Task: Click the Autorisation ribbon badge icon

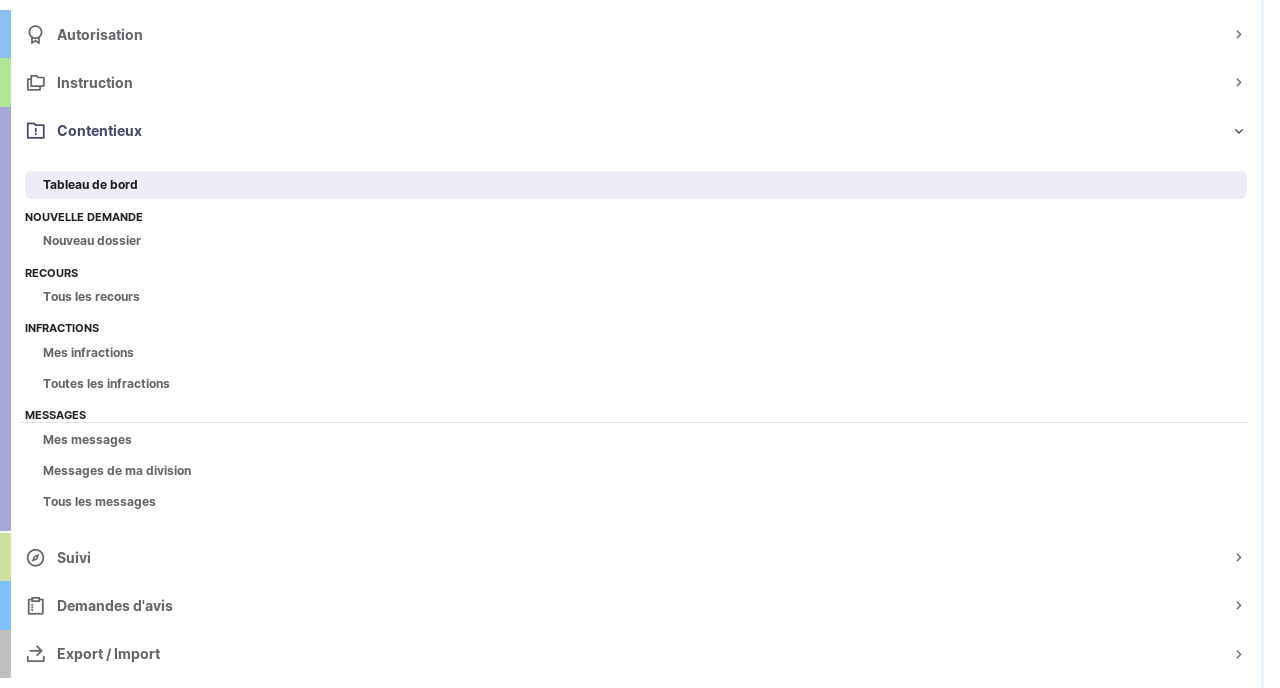Action: click(36, 35)
